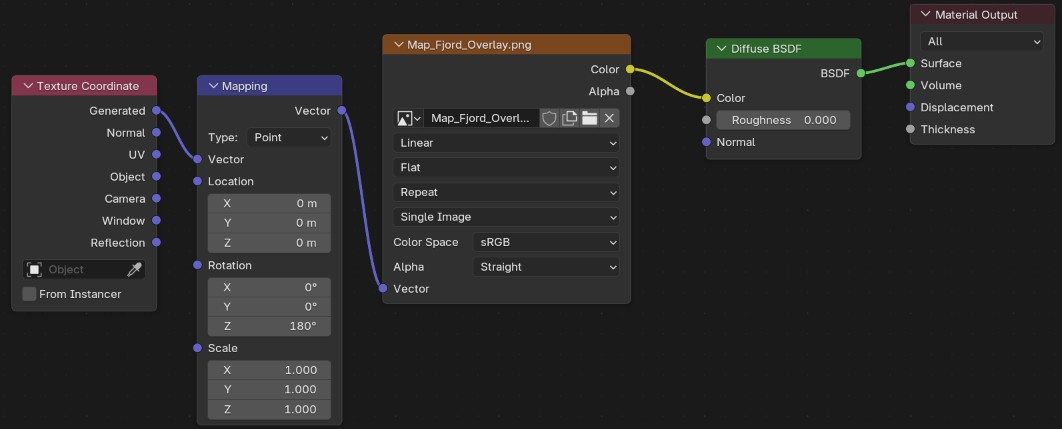Click the image browse dropdown icon
Screen dimensions: 1062x429
(408, 118)
